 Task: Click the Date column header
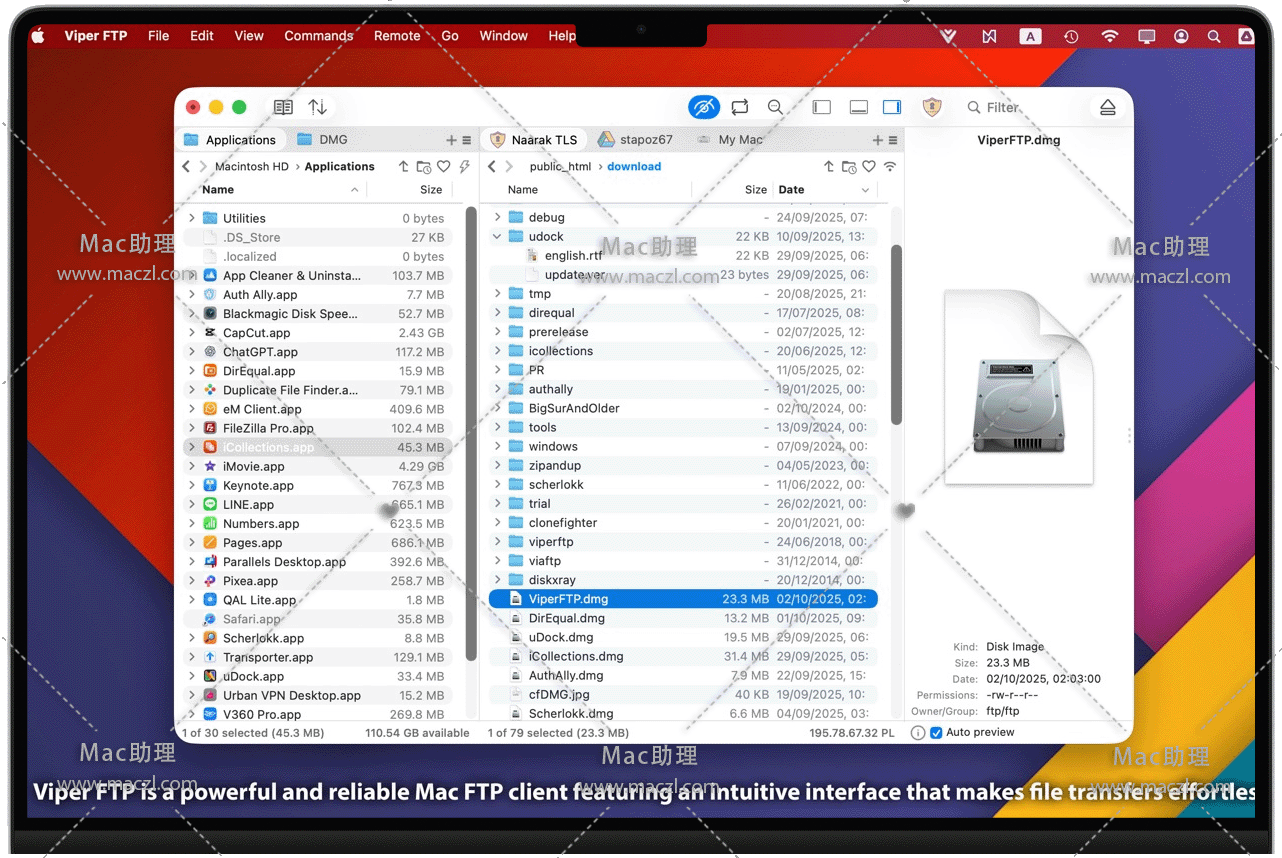click(x=791, y=190)
